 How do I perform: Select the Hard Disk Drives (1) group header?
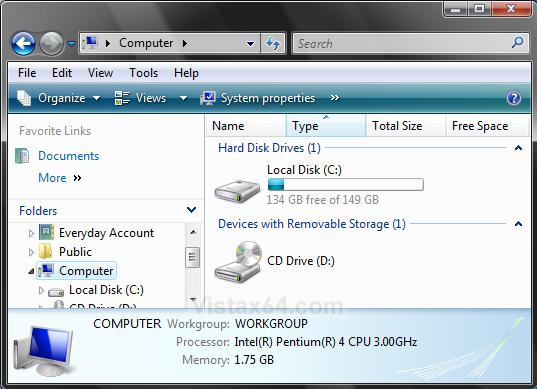click(269, 148)
